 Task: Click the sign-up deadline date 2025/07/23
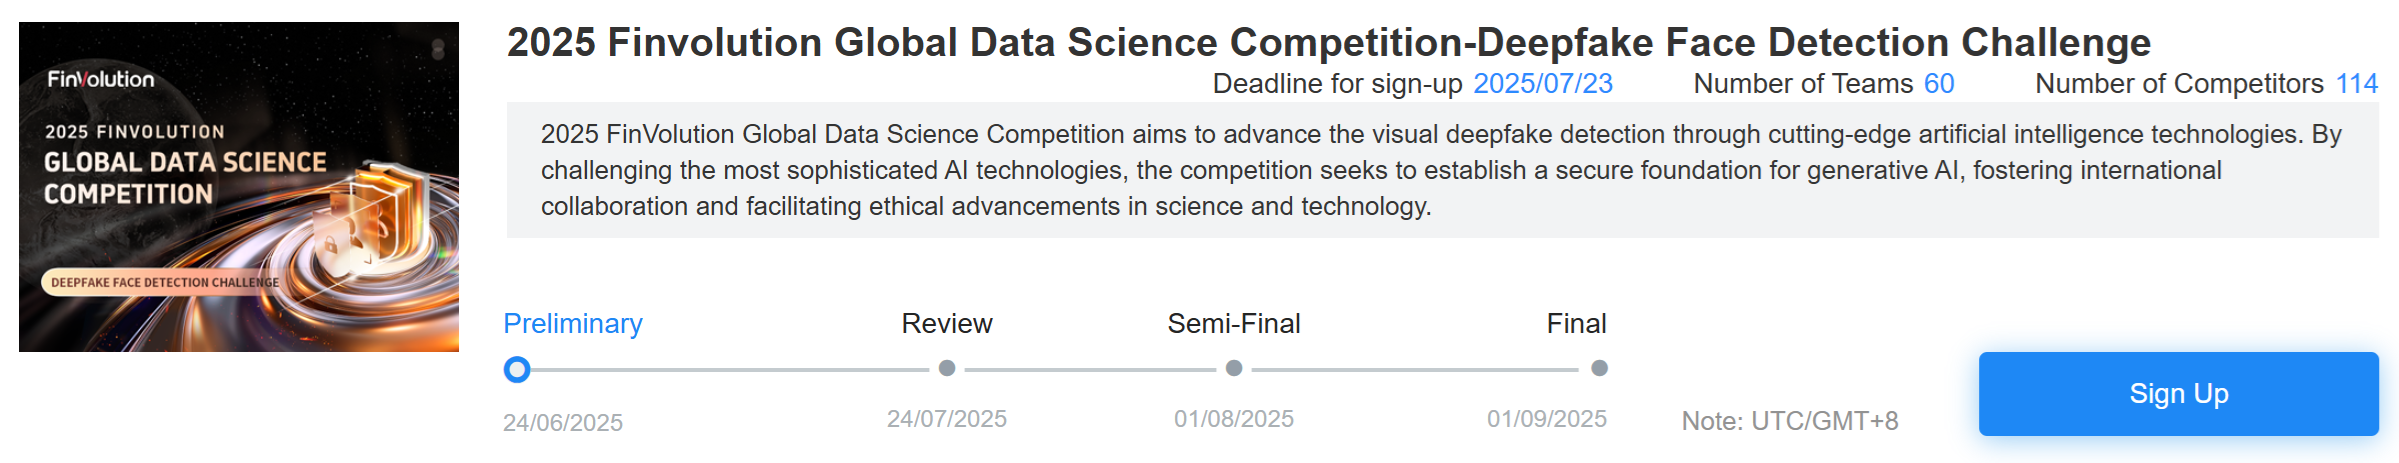click(x=1543, y=84)
